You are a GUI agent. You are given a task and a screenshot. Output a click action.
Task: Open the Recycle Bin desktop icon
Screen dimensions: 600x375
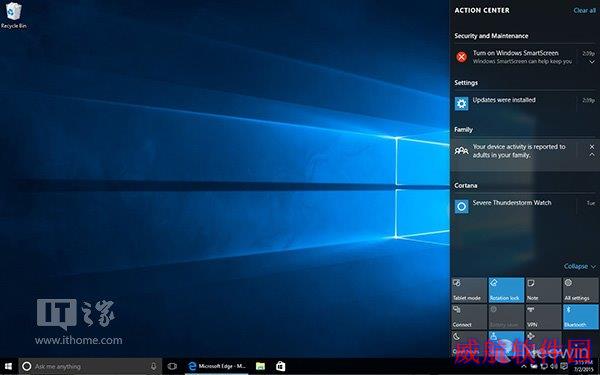tap(13, 15)
